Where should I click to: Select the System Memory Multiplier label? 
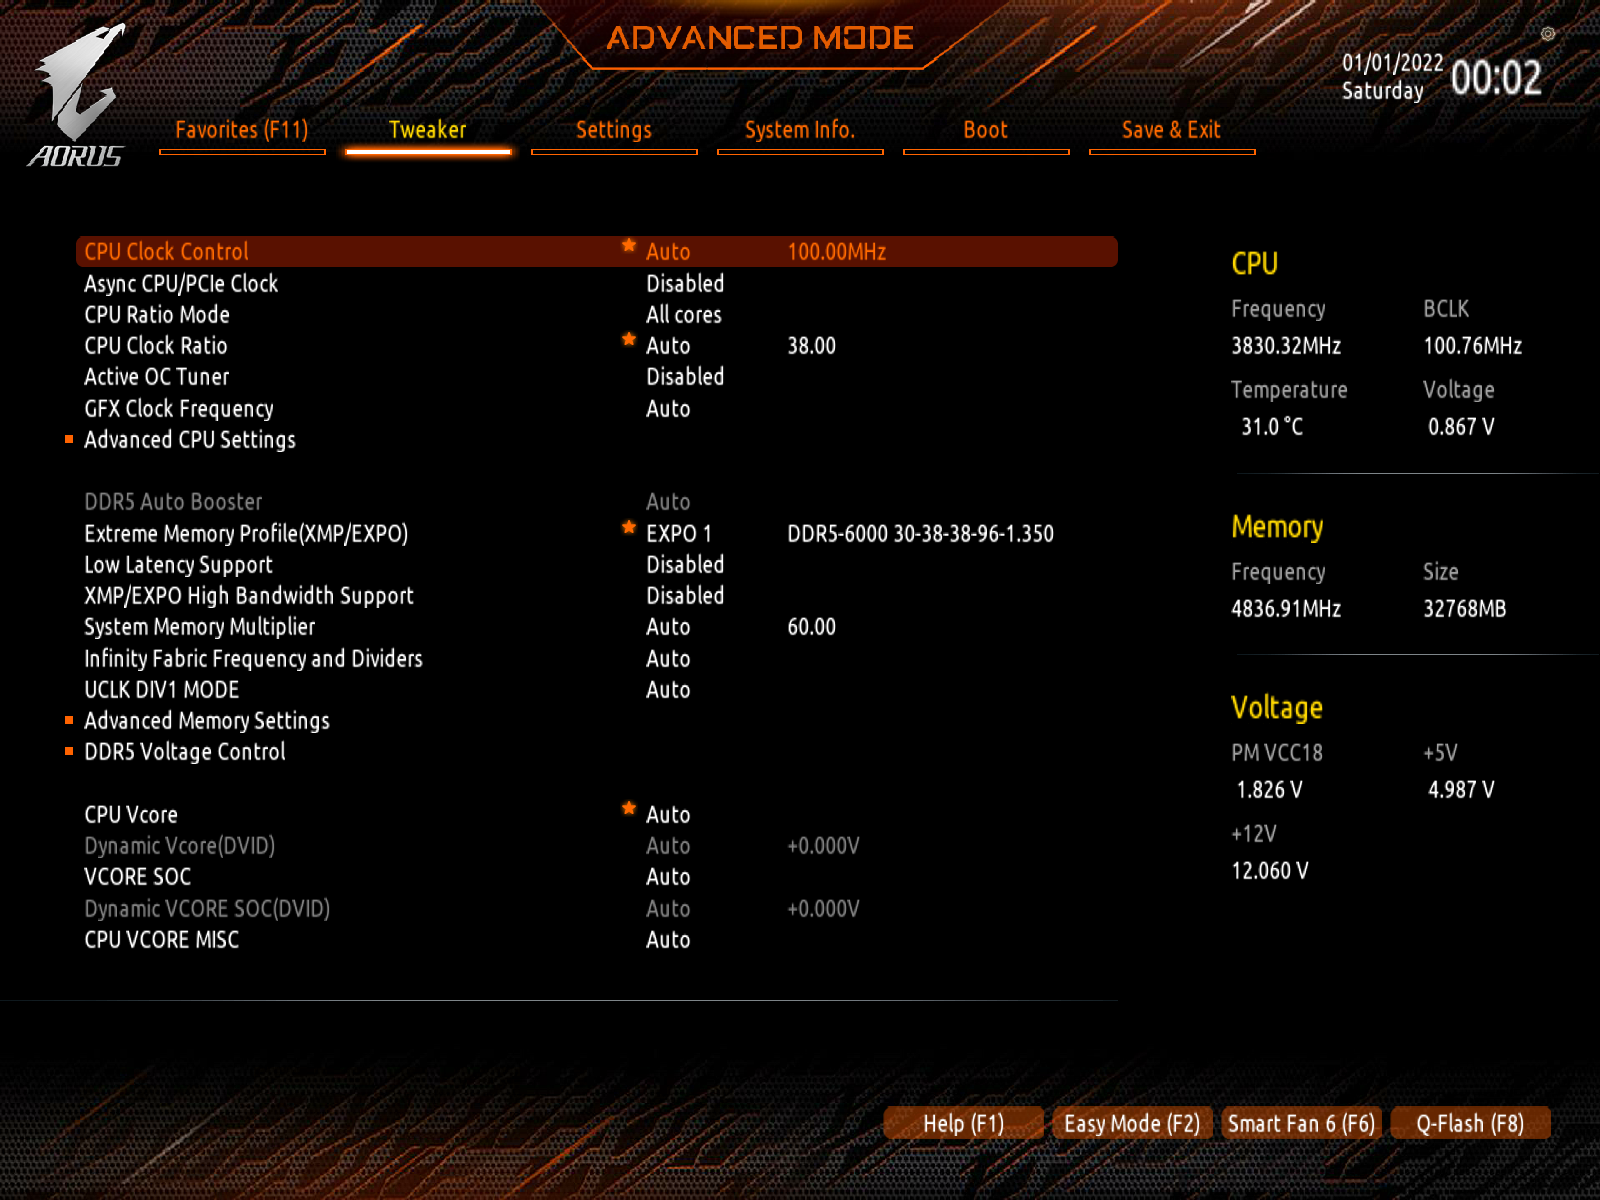click(200, 627)
